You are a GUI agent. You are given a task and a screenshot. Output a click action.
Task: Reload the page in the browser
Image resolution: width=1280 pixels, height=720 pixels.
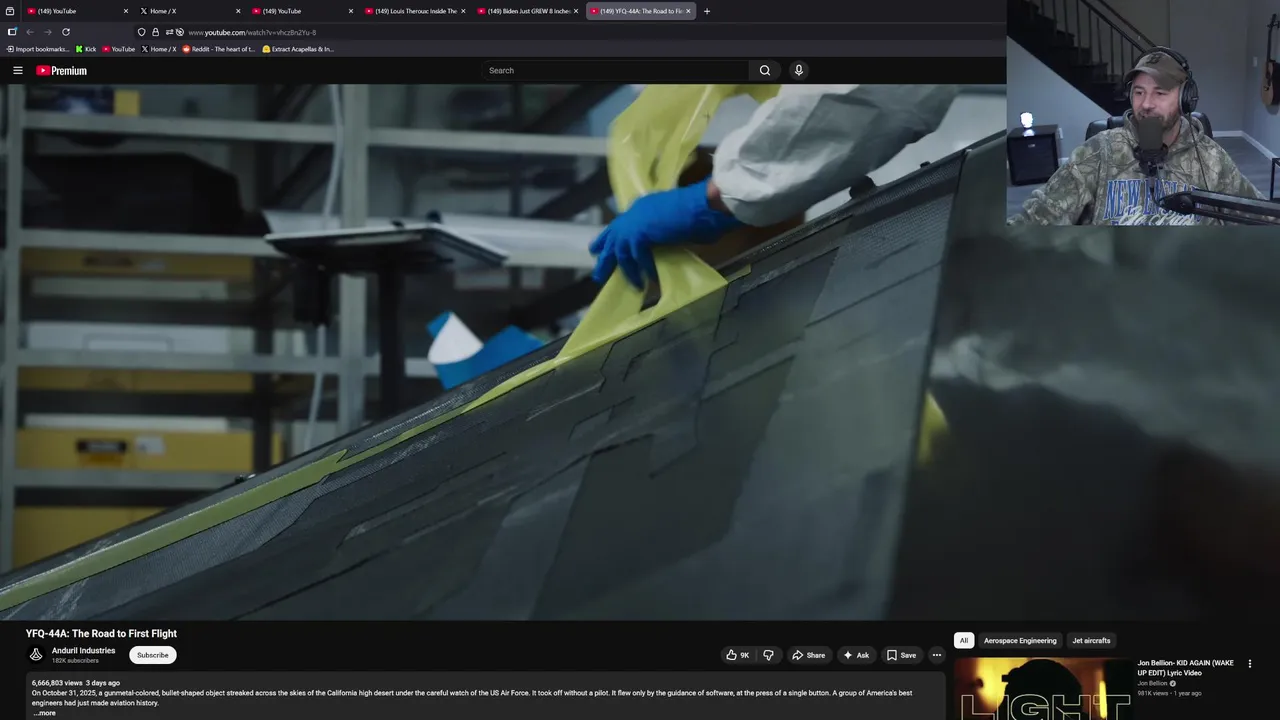tap(66, 32)
